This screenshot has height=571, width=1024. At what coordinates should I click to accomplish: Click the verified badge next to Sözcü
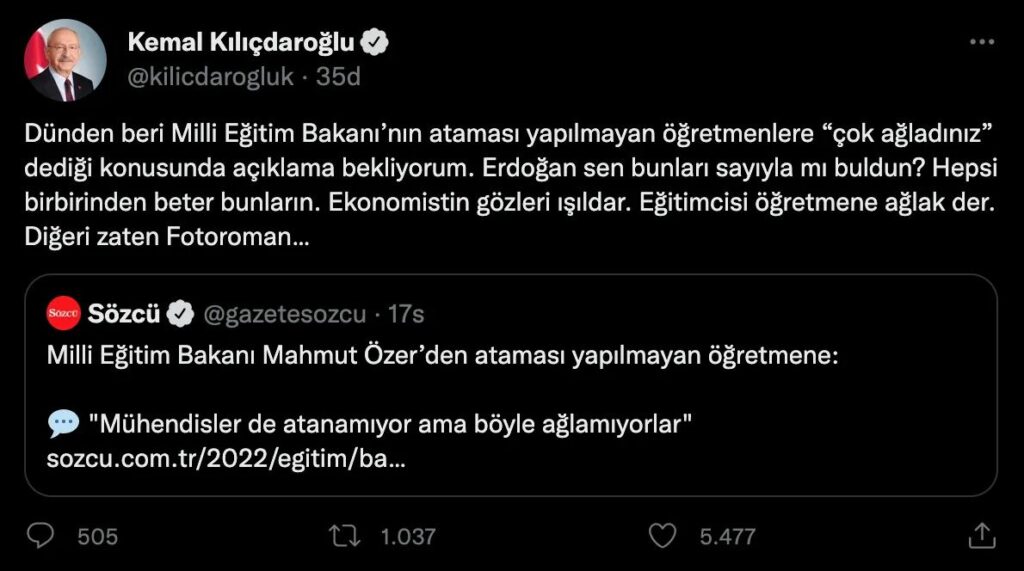[x=180, y=315]
